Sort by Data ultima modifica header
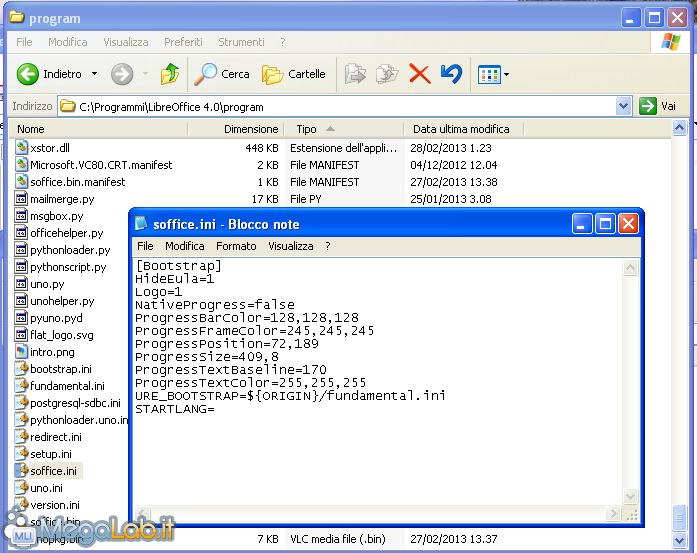The height and width of the screenshot is (553, 697). pyautogui.click(x=464, y=129)
